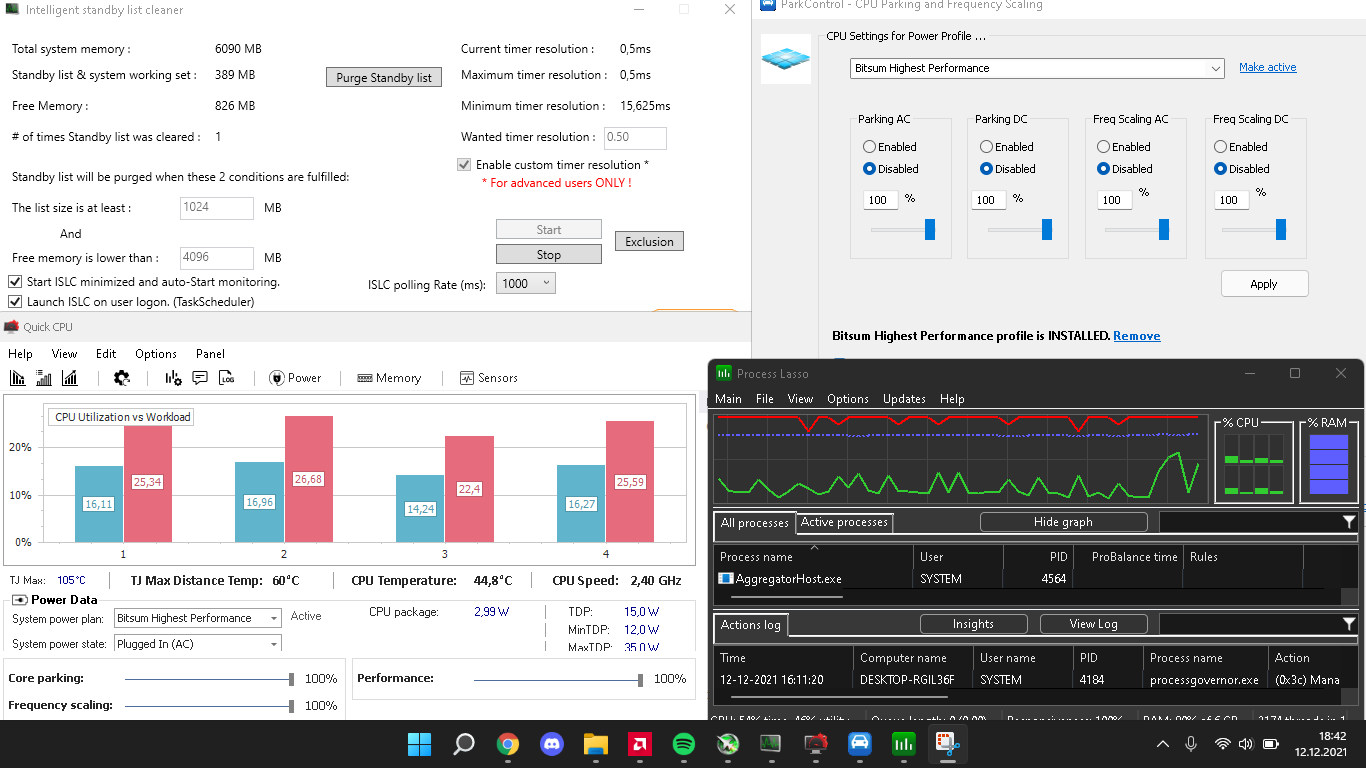1366x768 pixels.
Task: Select Enabled under Freq Scaling DC
Action: [x=1220, y=147]
